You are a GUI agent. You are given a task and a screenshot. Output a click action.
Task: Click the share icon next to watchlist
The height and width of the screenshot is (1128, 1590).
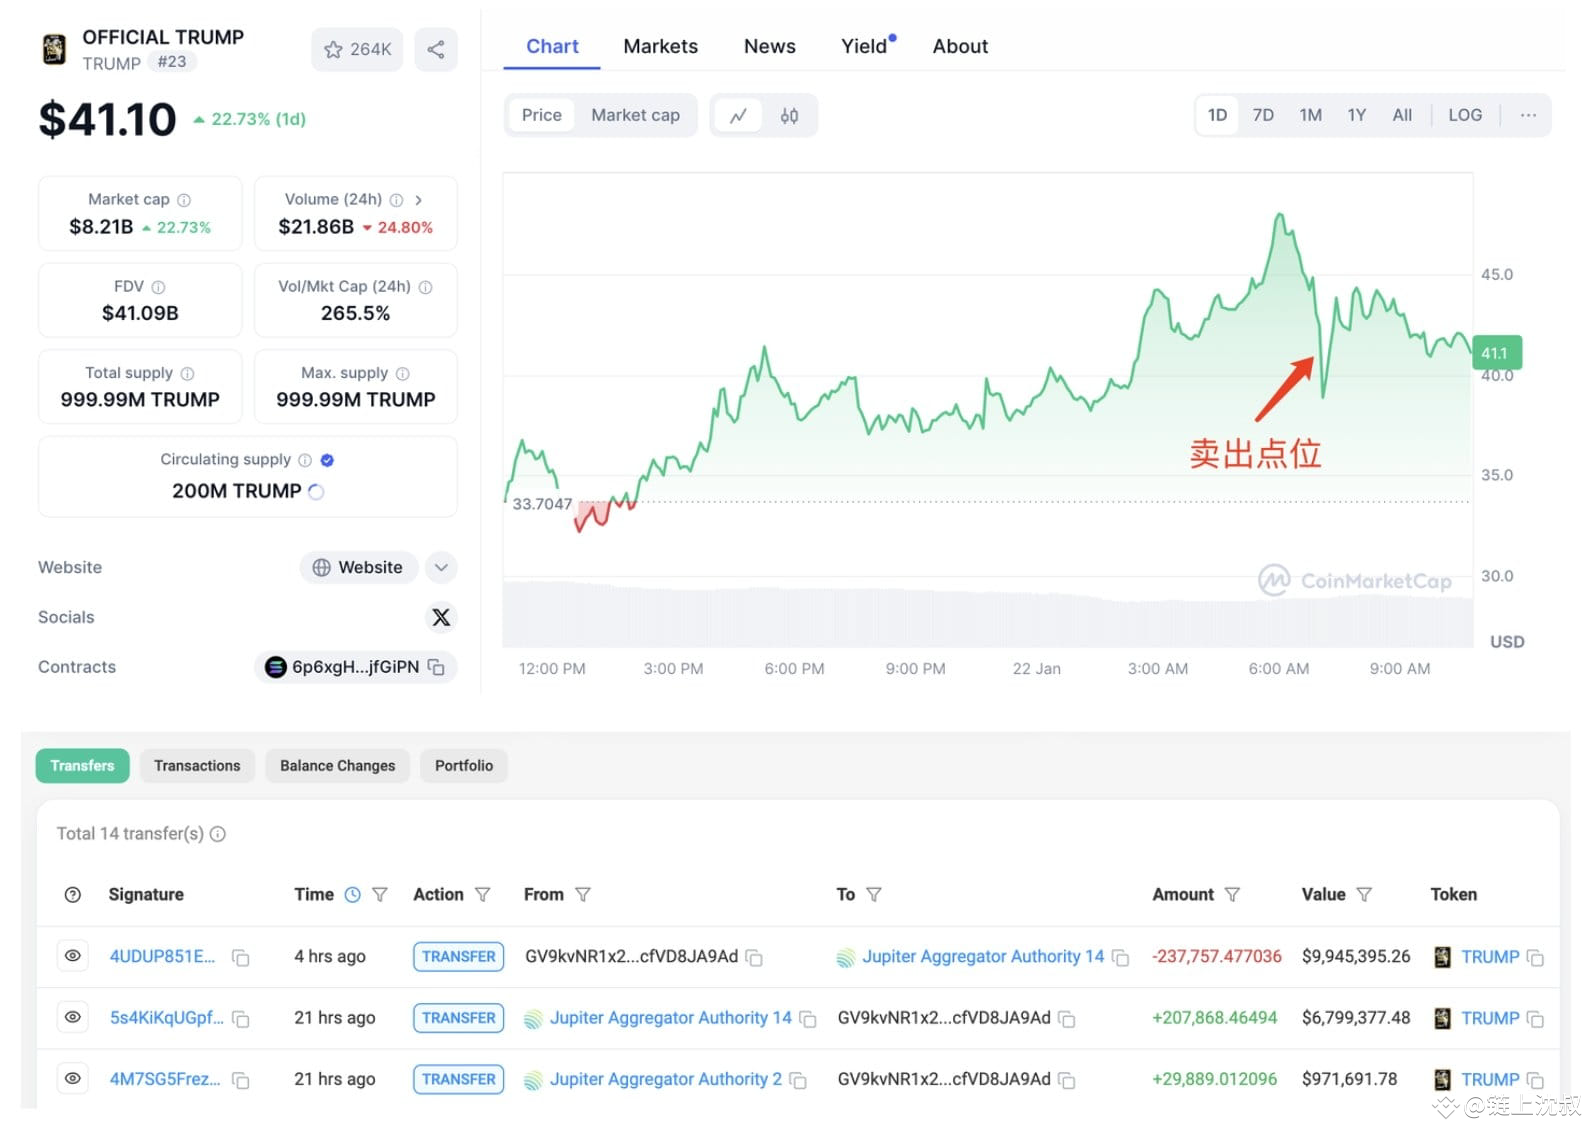coord(436,49)
